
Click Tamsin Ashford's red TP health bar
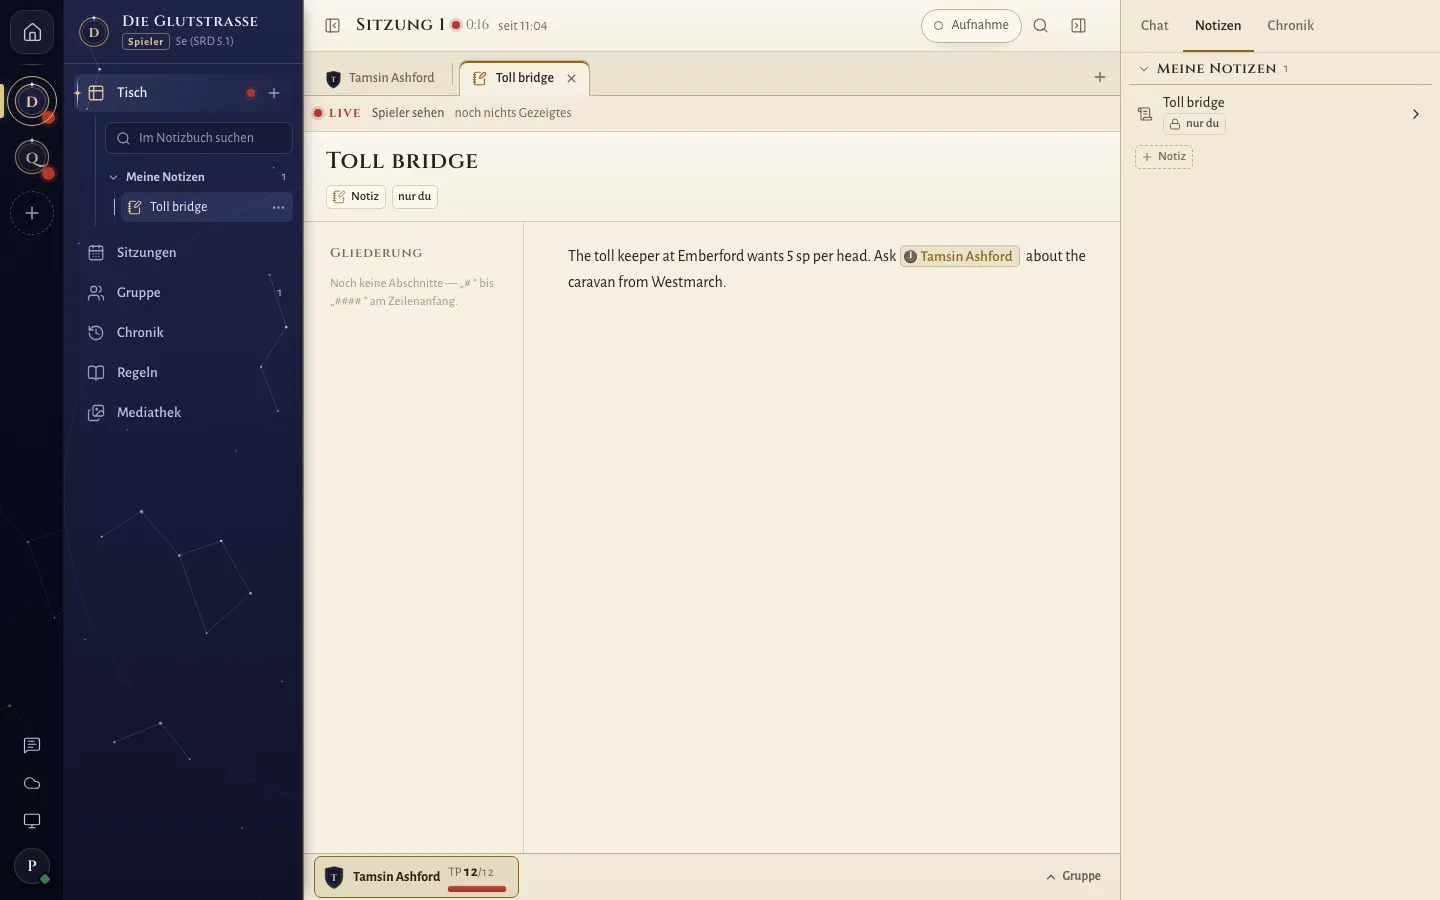pyautogui.click(x=477, y=888)
